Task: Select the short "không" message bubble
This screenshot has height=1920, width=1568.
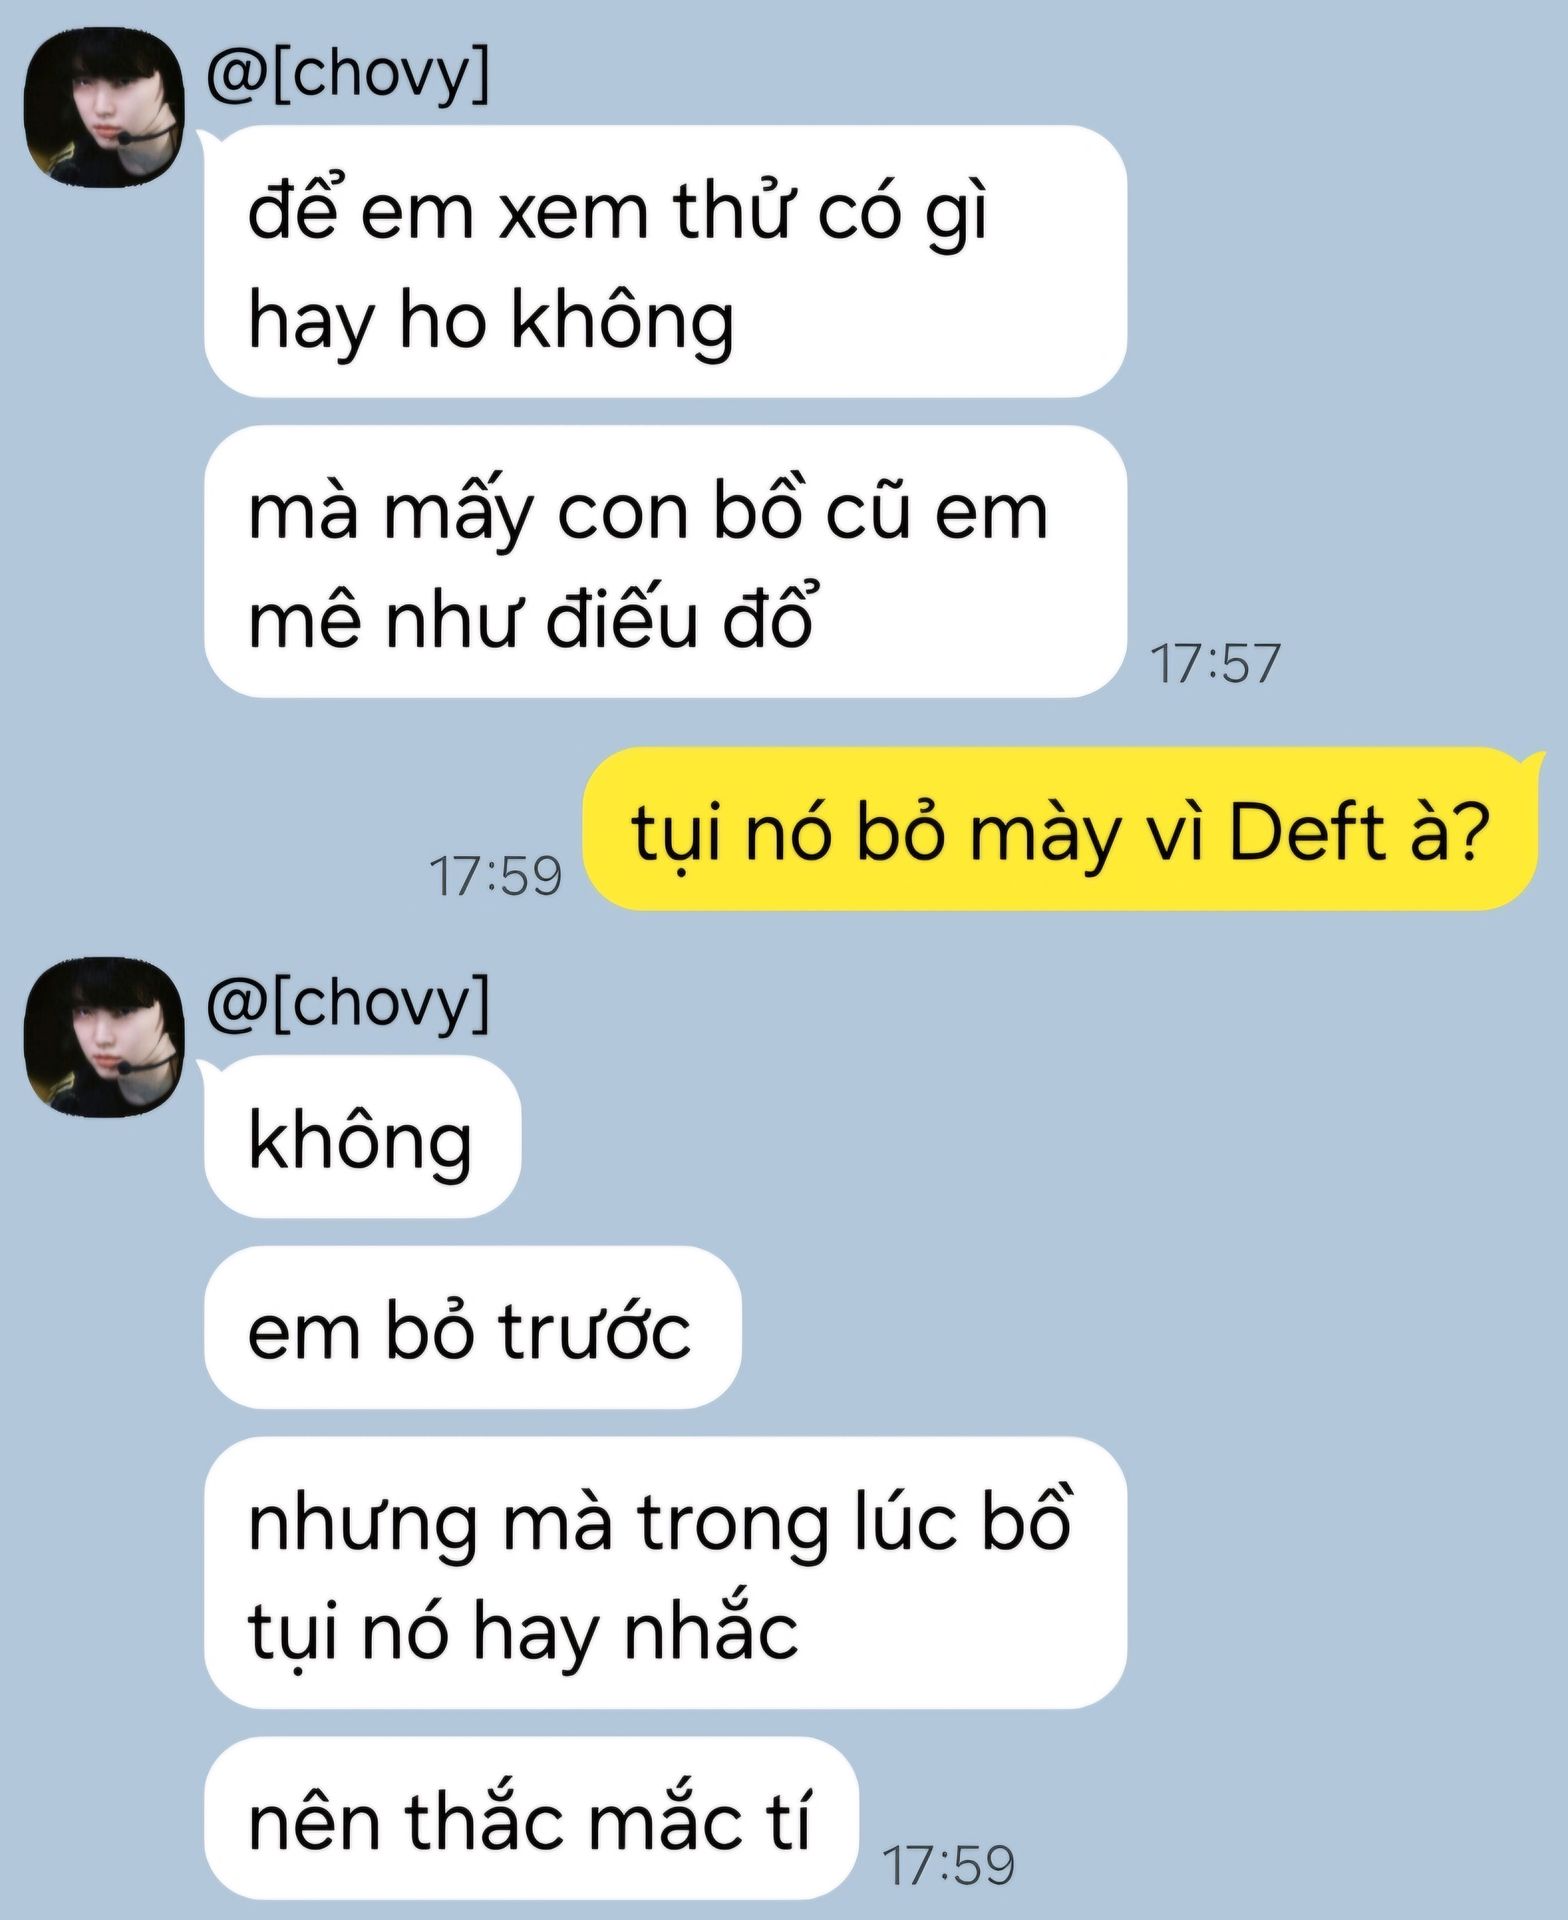Action: [x=362, y=1137]
